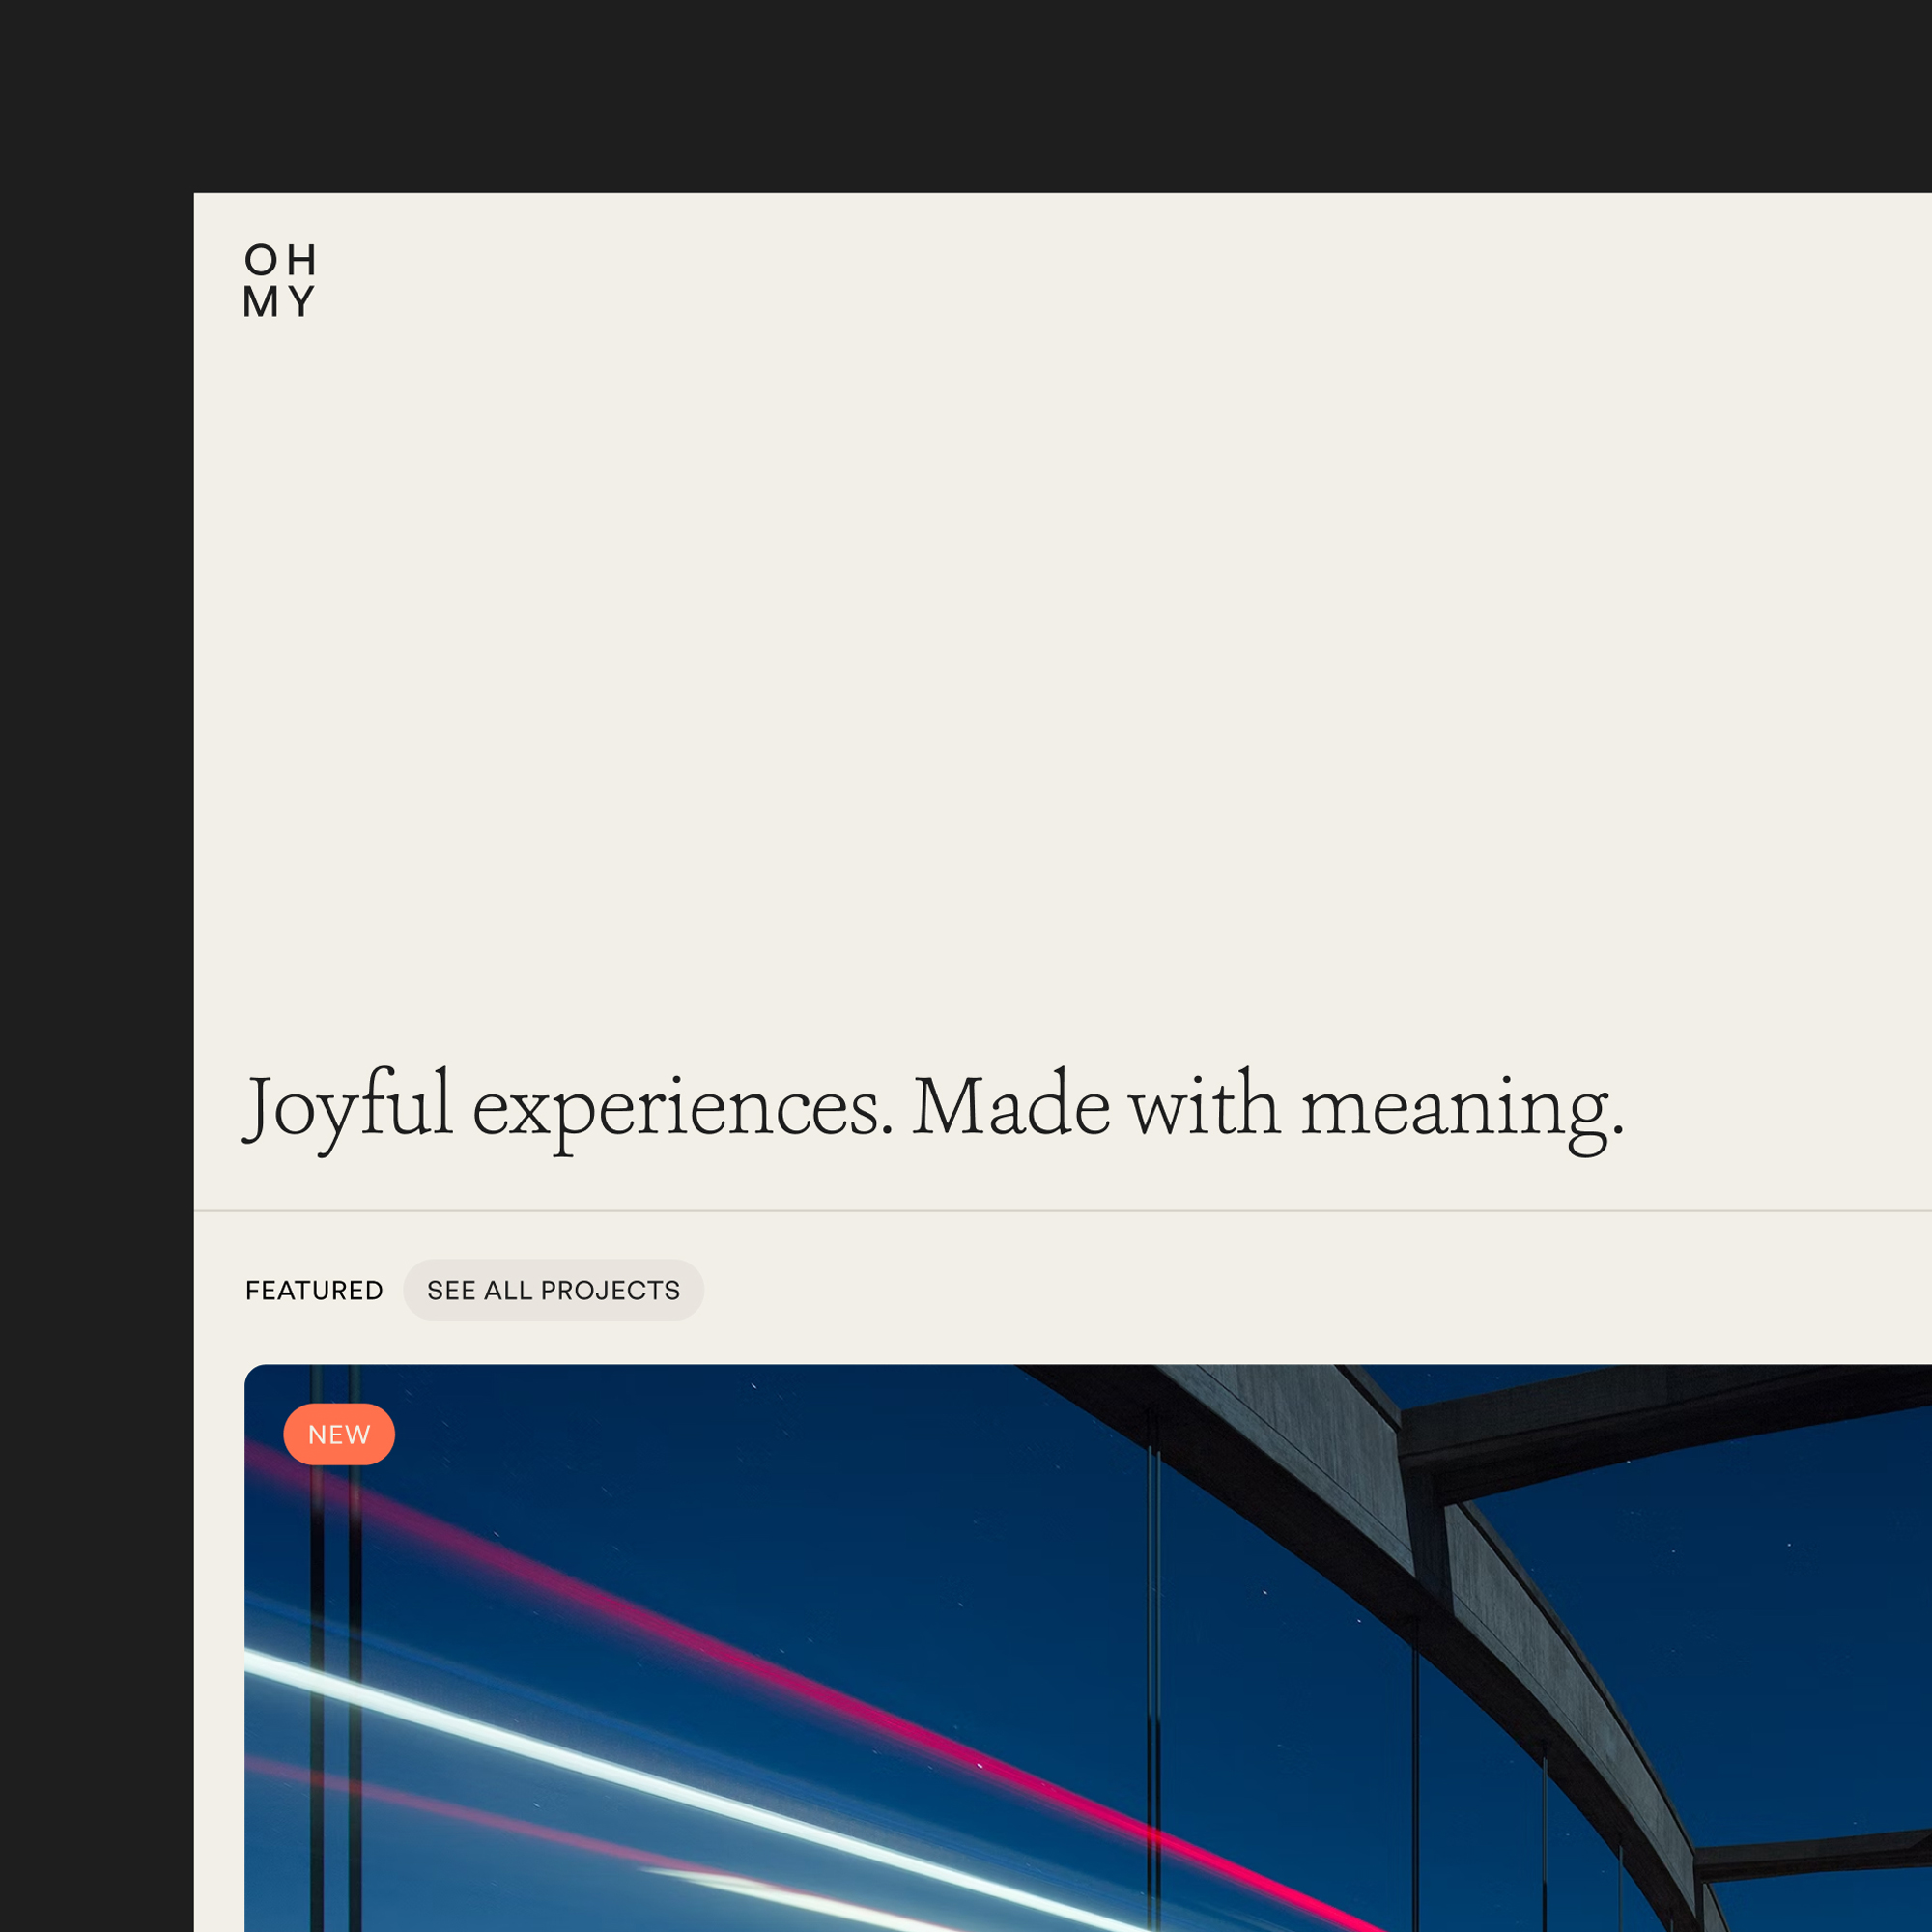This screenshot has height=1932, width=1932.
Task: Select the FEATURED label
Action: 314,1291
